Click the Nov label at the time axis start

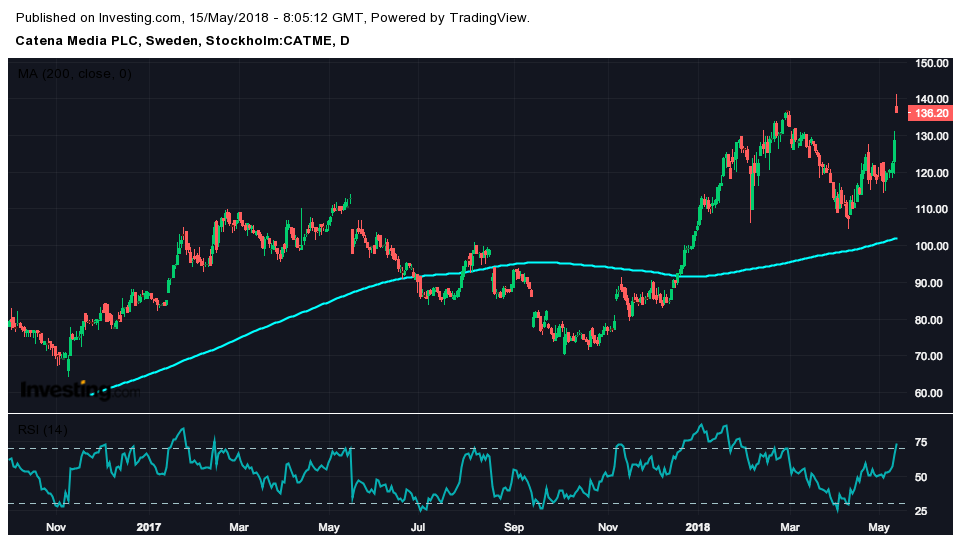point(56,527)
